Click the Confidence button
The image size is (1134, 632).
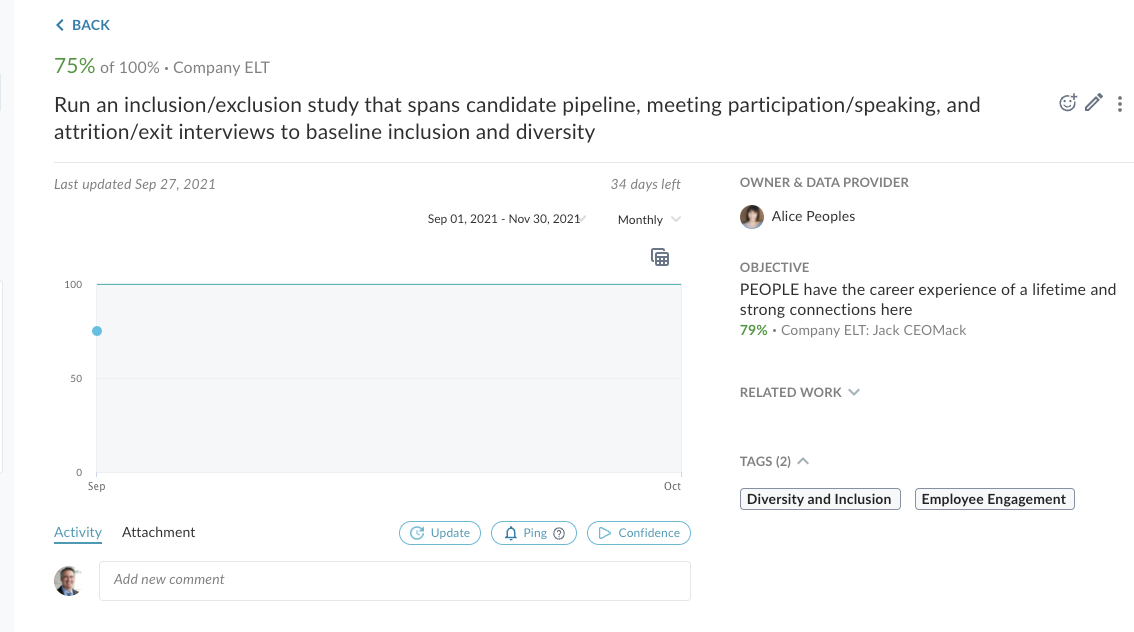[639, 533]
